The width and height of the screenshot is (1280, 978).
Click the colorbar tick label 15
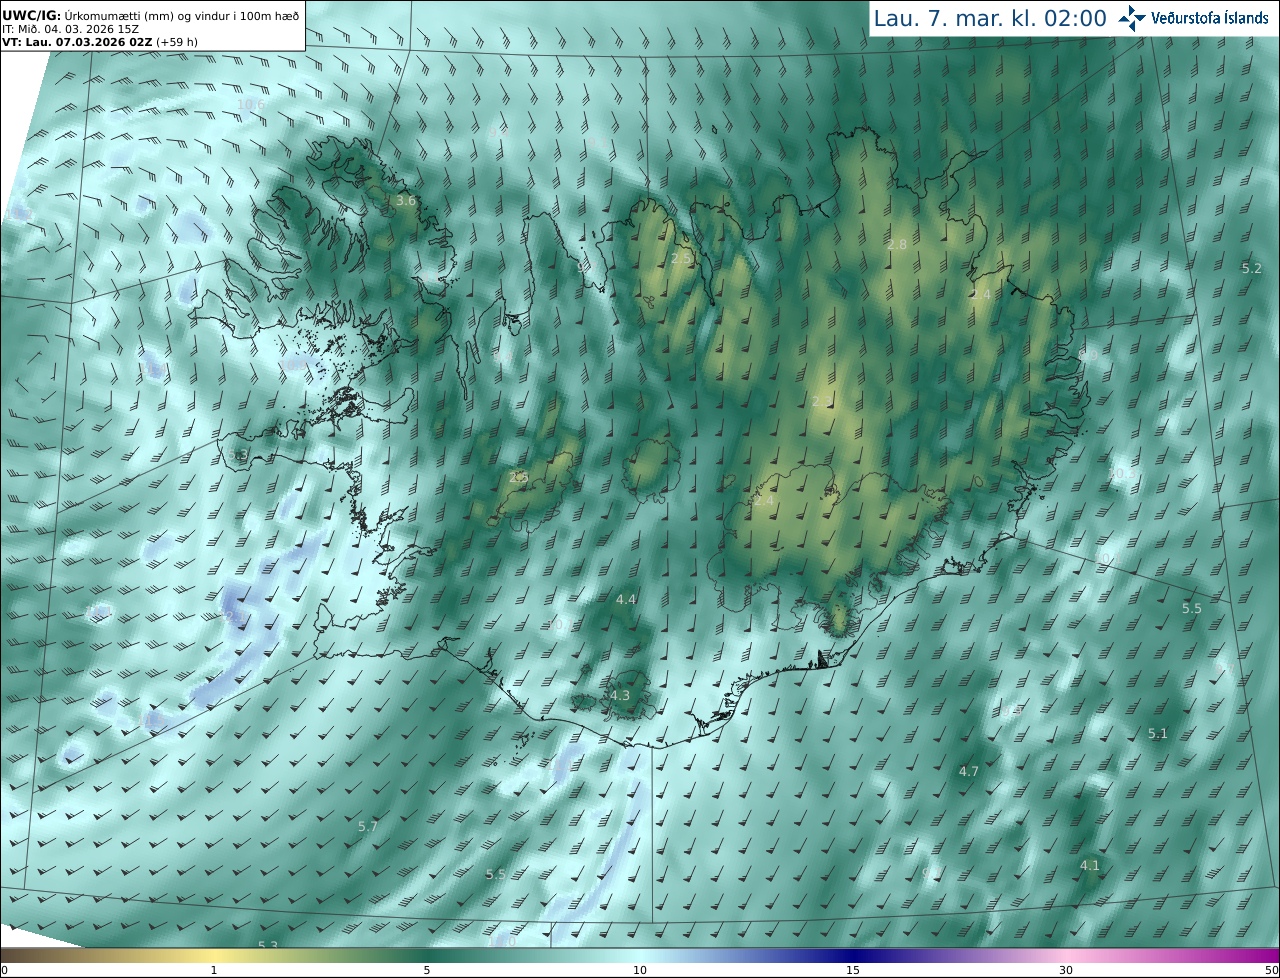click(x=853, y=970)
